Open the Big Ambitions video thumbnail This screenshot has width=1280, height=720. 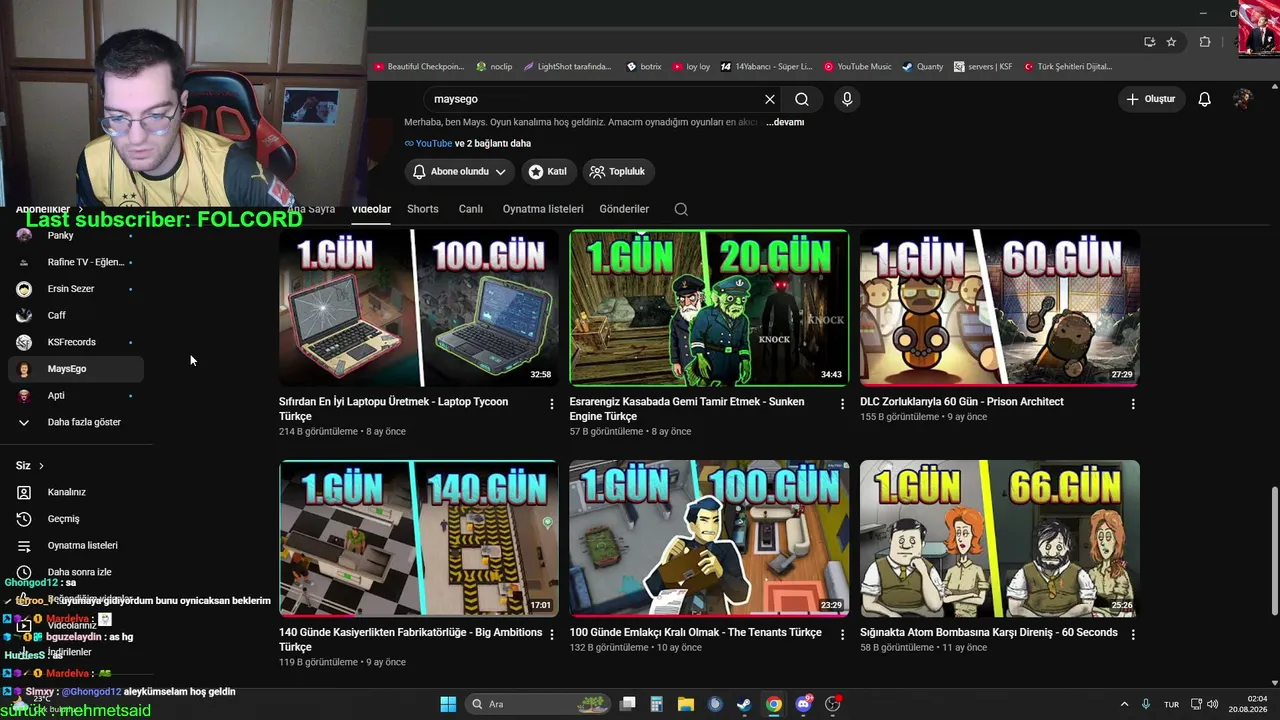[419, 538]
